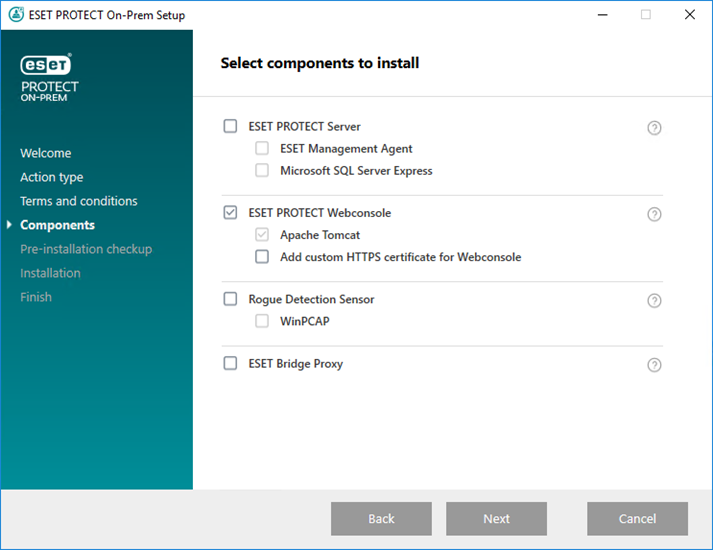
Task: Open help for Rogue Detection Sensor
Action: (654, 301)
